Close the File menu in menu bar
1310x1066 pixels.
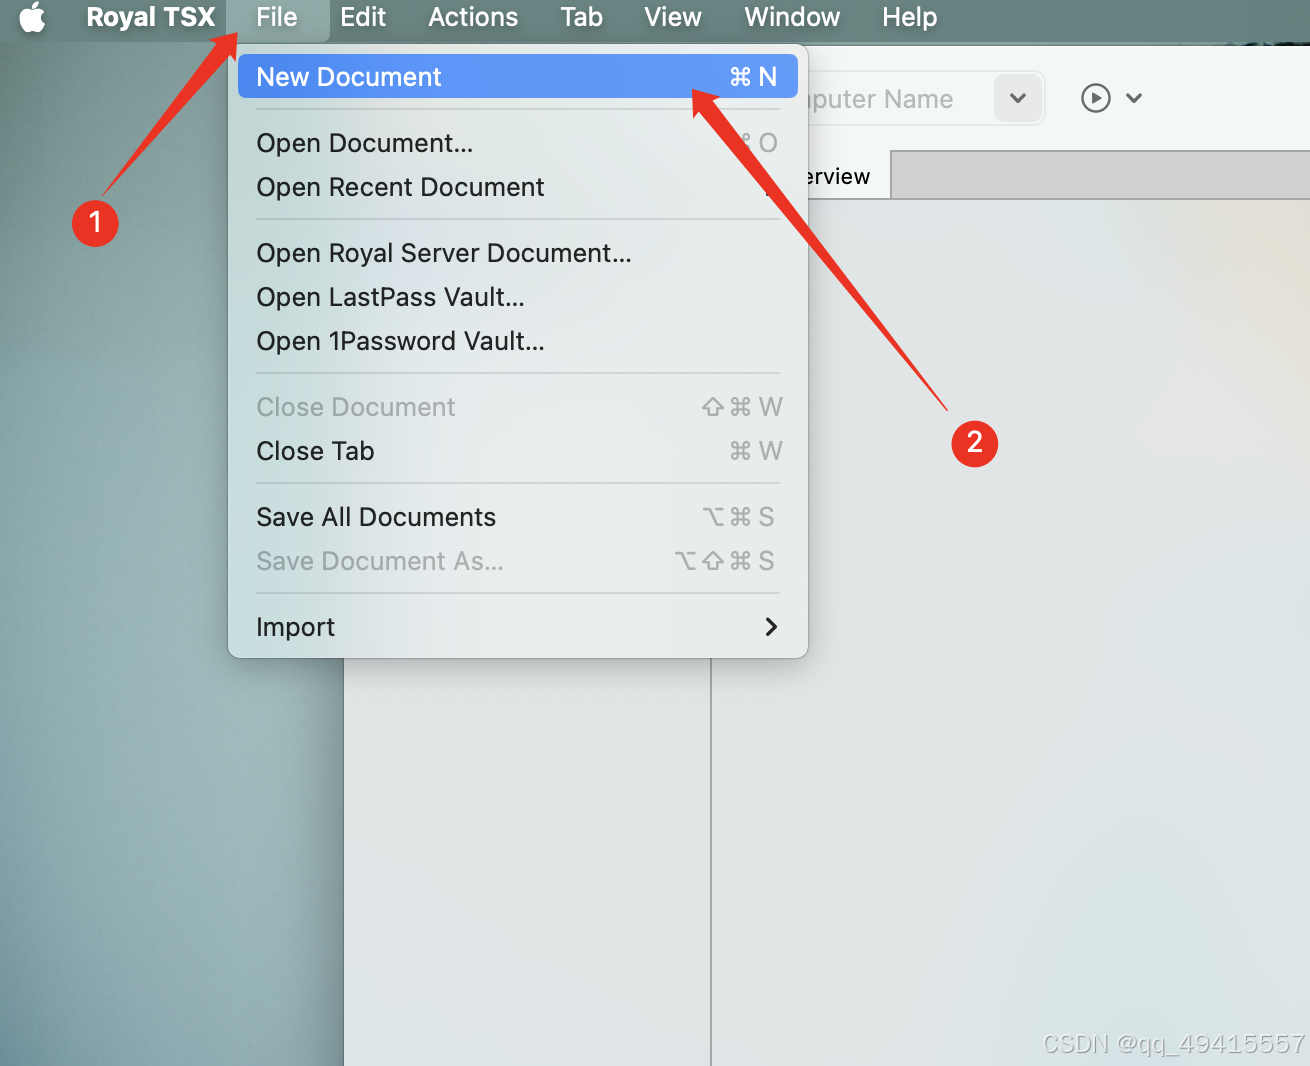point(277,18)
